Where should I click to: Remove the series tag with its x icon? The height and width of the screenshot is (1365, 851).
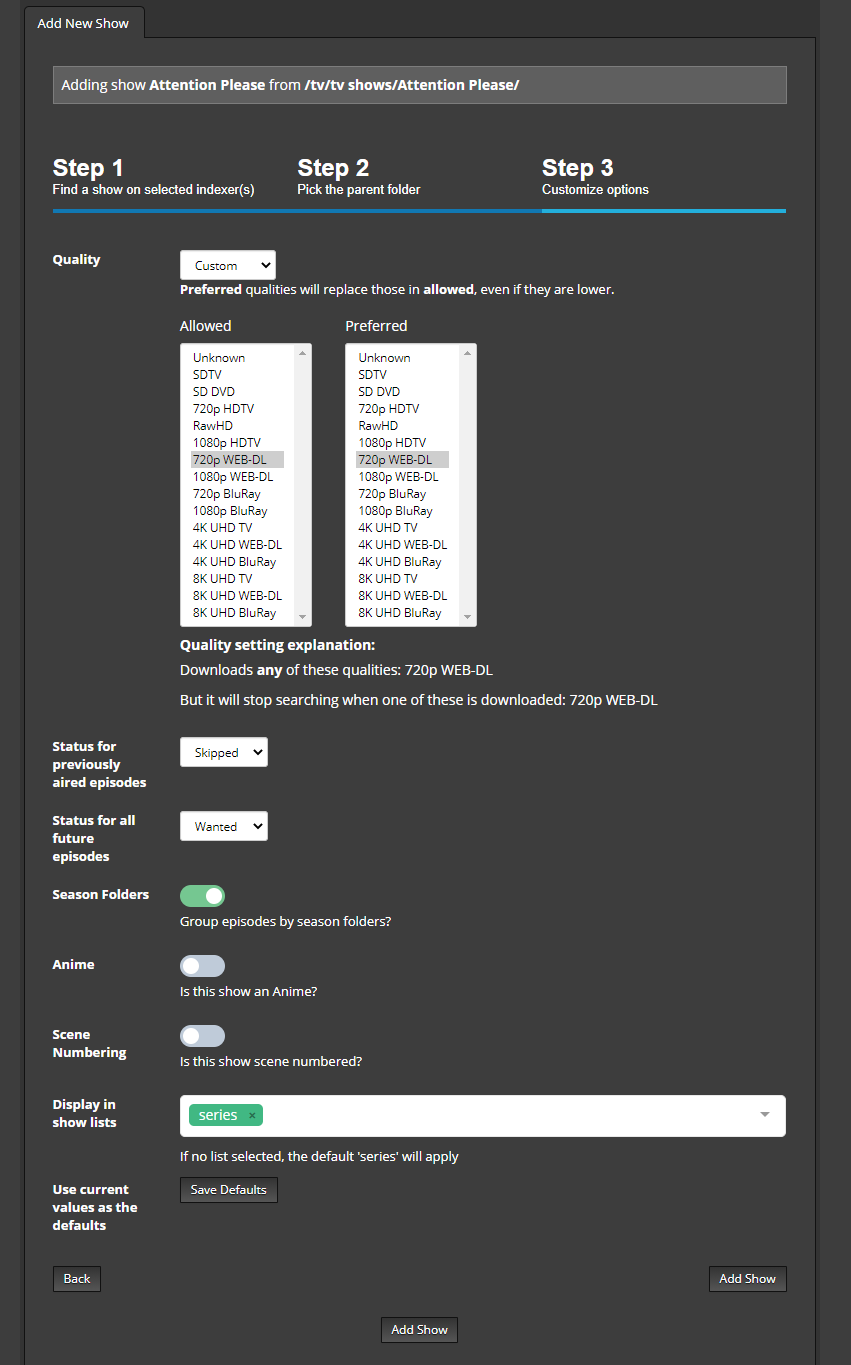(x=251, y=1115)
